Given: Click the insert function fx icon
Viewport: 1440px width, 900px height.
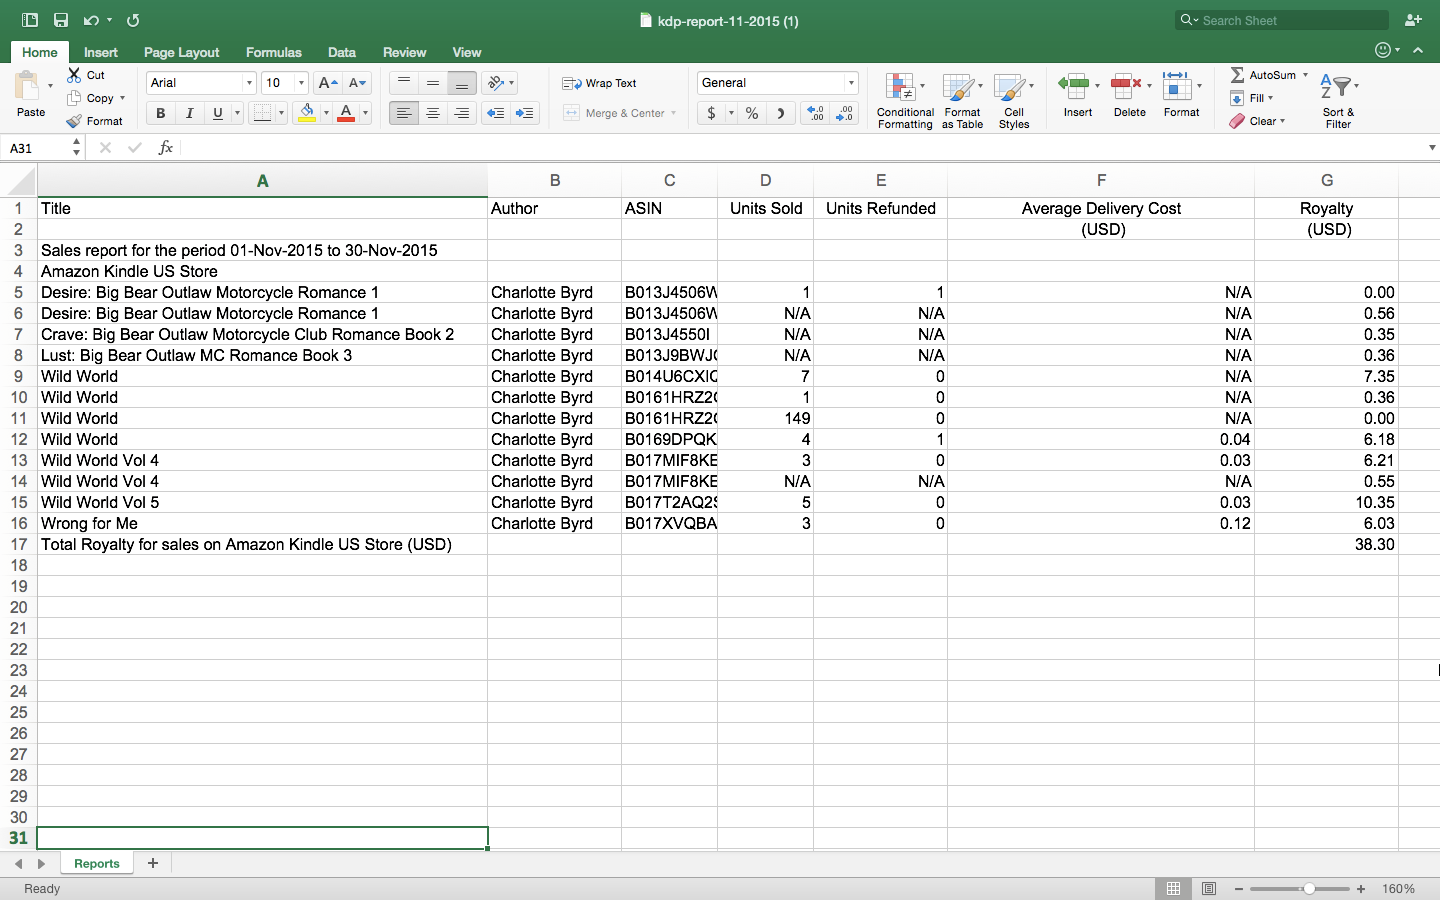Looking at the screenshot, I should tap(166, 147).
